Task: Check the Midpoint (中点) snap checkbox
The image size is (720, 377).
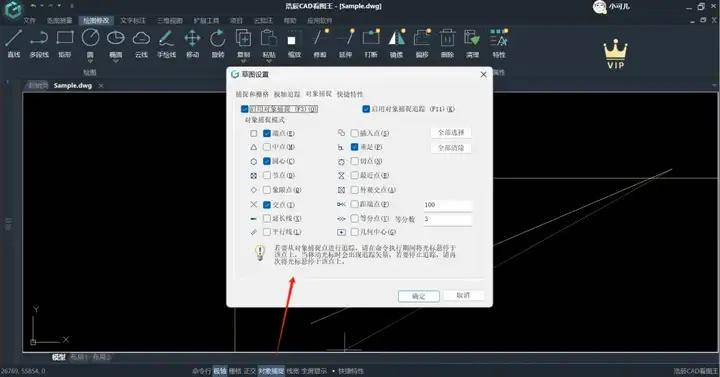Action: point(267,147)
